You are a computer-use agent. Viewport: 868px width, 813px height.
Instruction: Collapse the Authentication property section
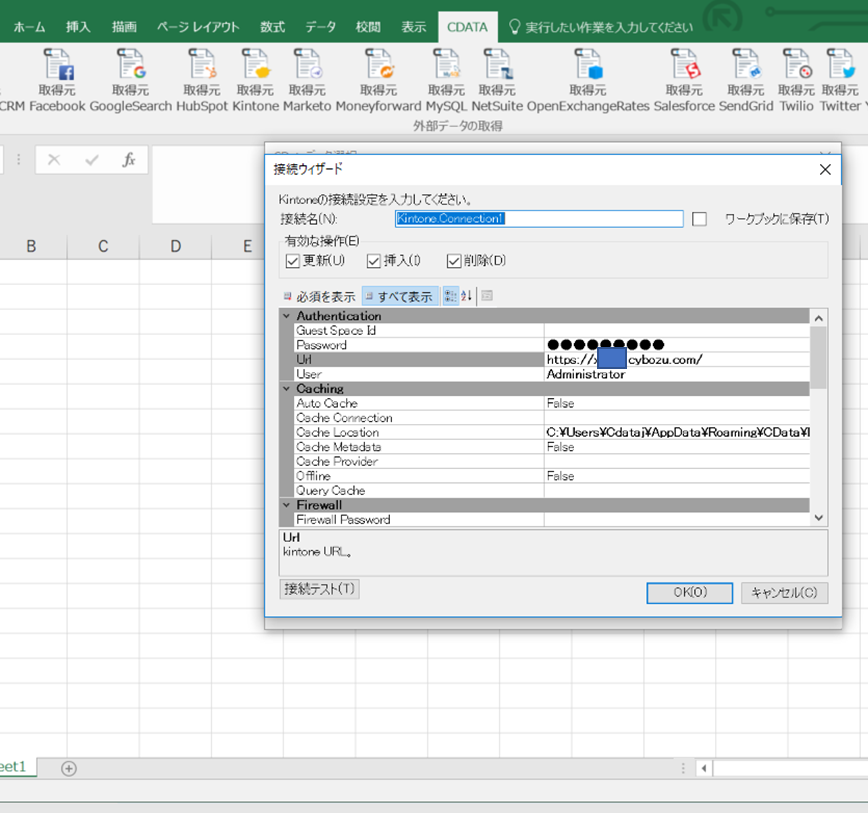coord(287,316)
